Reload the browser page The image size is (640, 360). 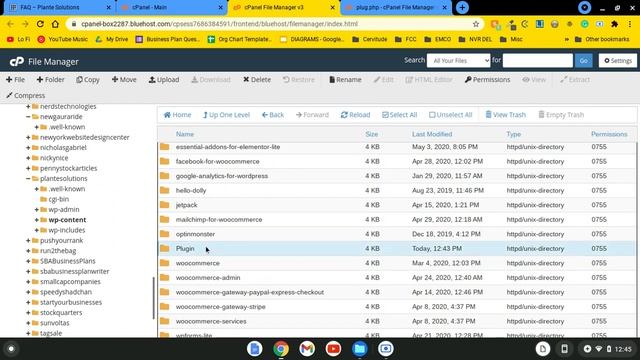pyautogui.click(x=40, y=24)
